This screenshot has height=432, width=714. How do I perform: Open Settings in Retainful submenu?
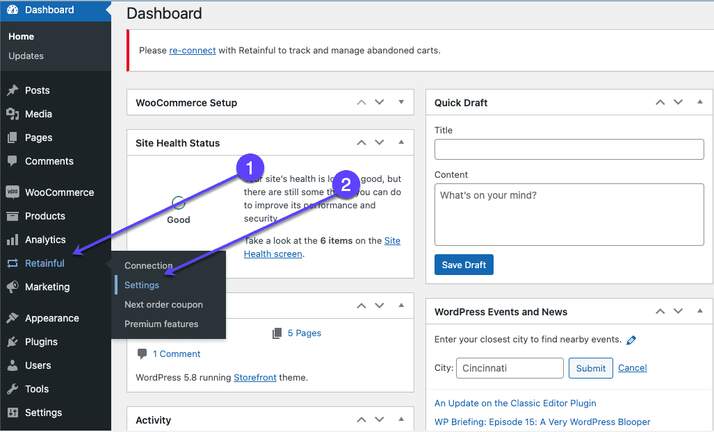pyautogui.click(x=142, y=285)
